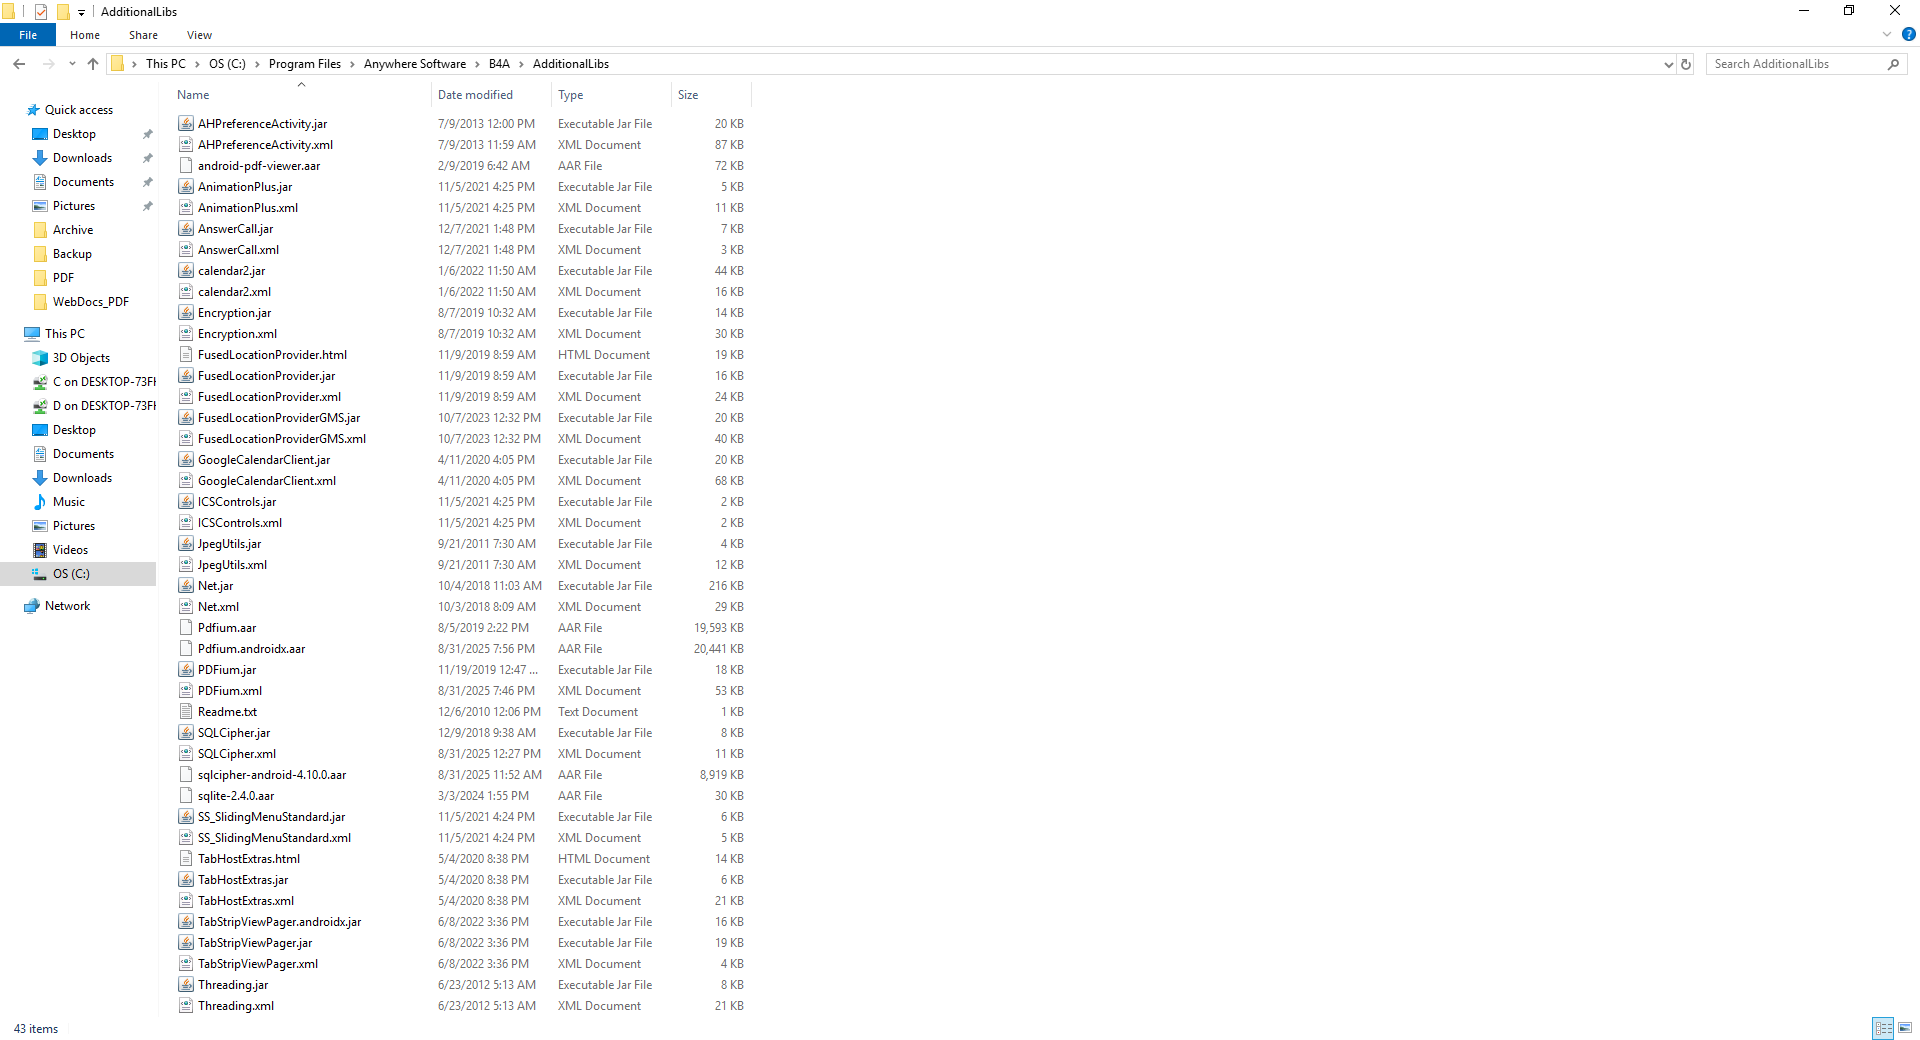1920x1040 pixels.
Task: Open Network in the navigation pane
Action: (x=67, y=606)
